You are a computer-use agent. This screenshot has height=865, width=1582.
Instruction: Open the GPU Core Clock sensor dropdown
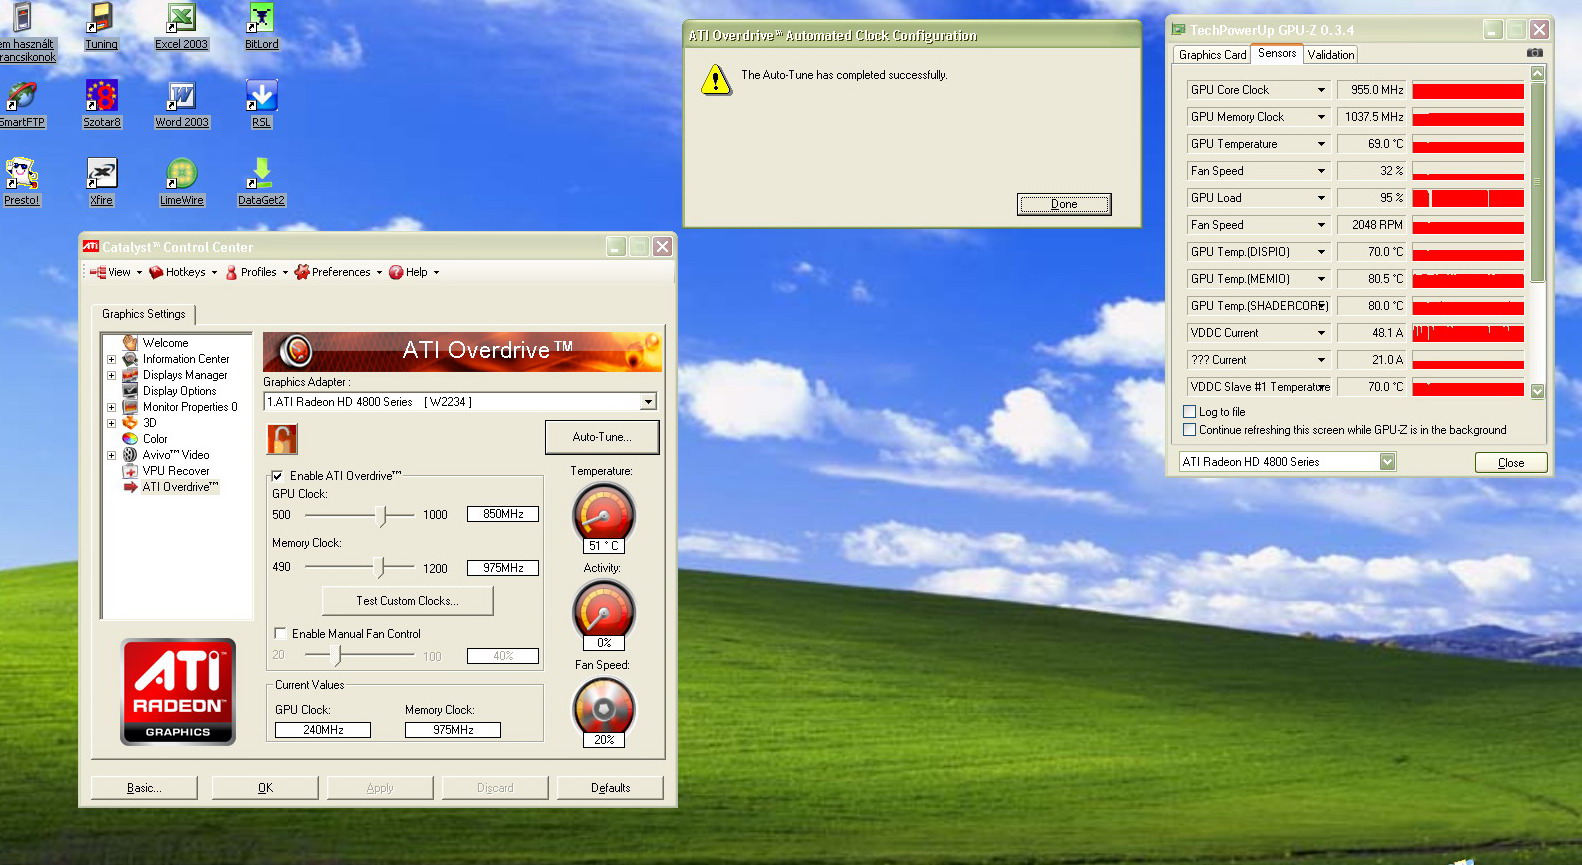pos(1321,90)
